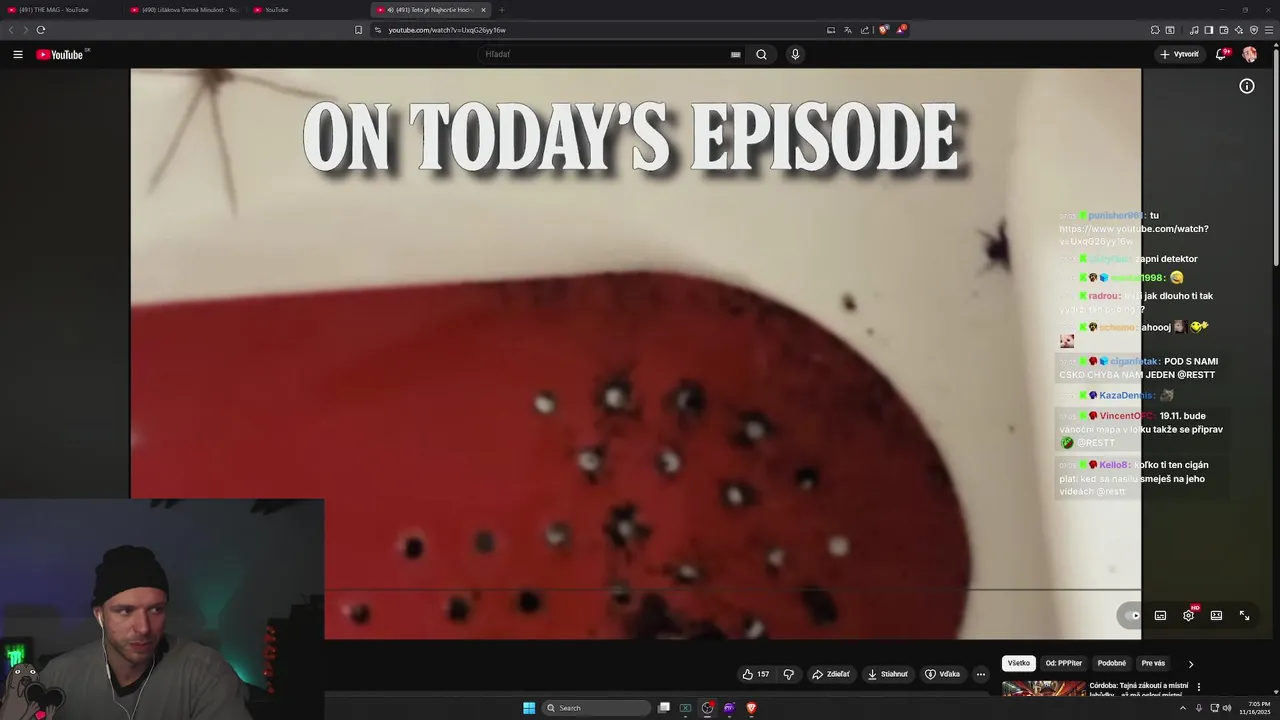
Task: Open the account avatar menu
Action: [1249, 54]
